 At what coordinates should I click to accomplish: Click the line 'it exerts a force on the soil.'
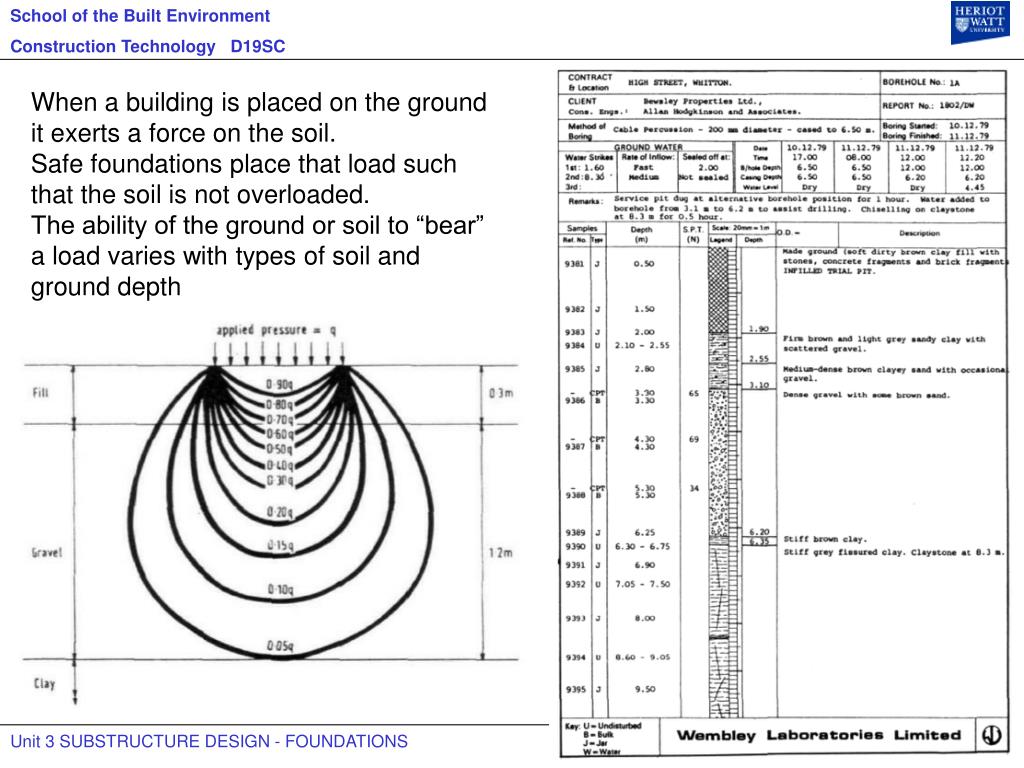click(183, 133)
